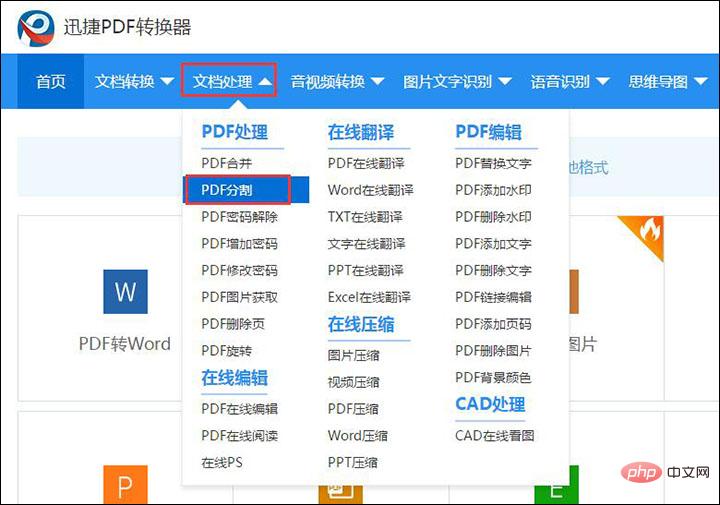
Task: Open PDF添加页码
Action: tap(493, 324)
